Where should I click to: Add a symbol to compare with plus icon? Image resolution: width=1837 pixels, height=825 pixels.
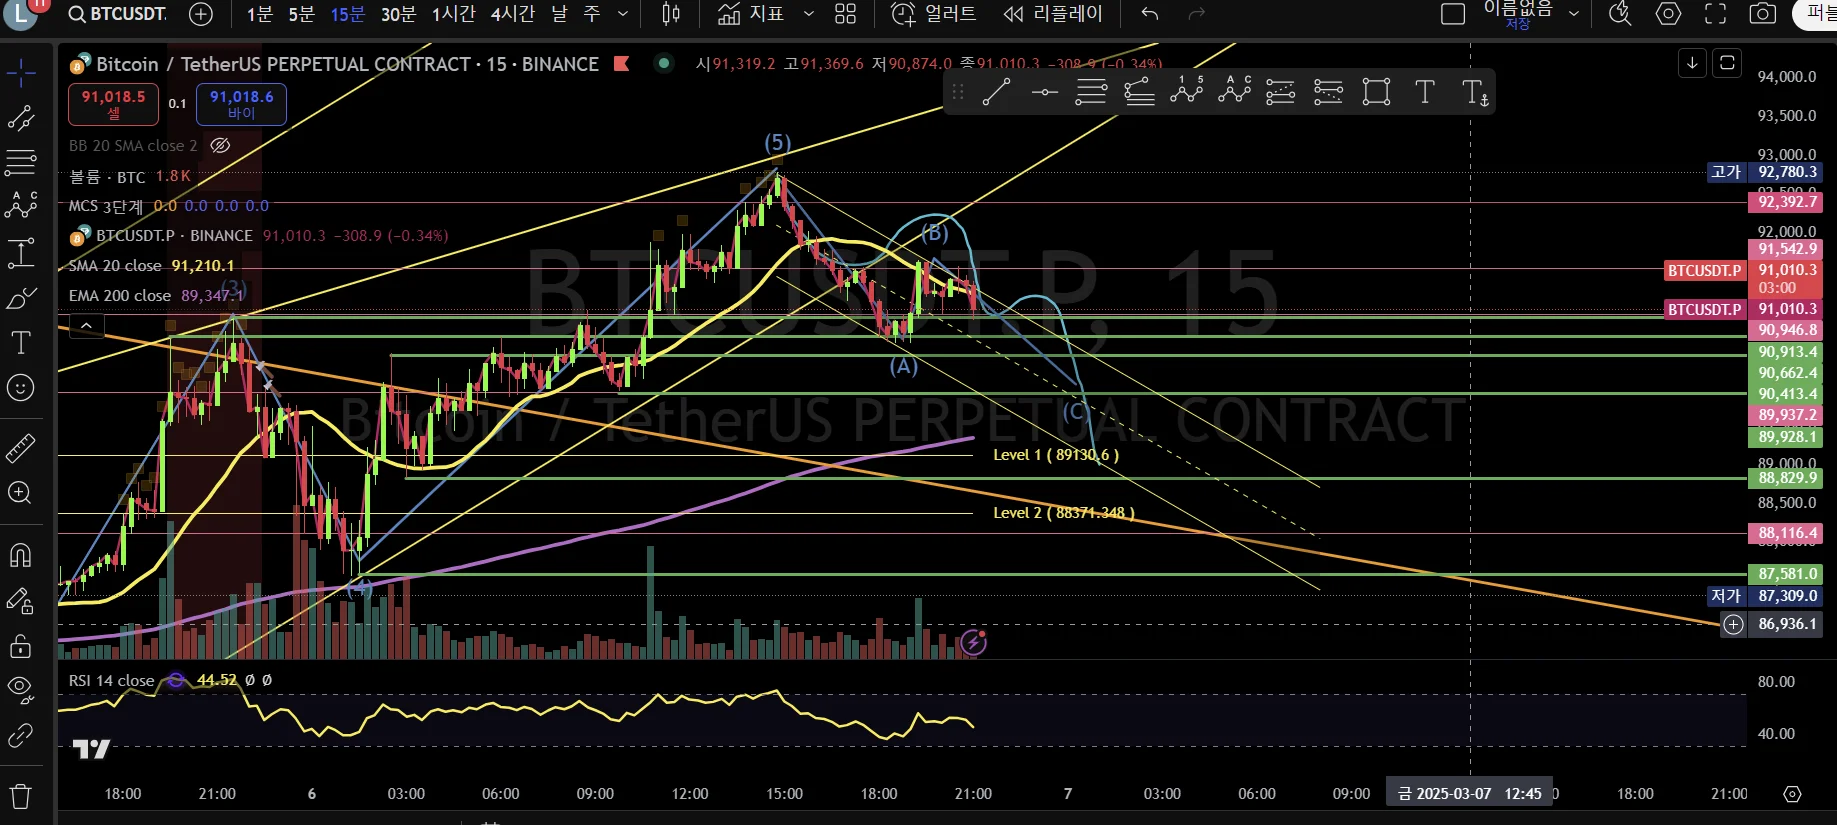click(x=201, y=14)
